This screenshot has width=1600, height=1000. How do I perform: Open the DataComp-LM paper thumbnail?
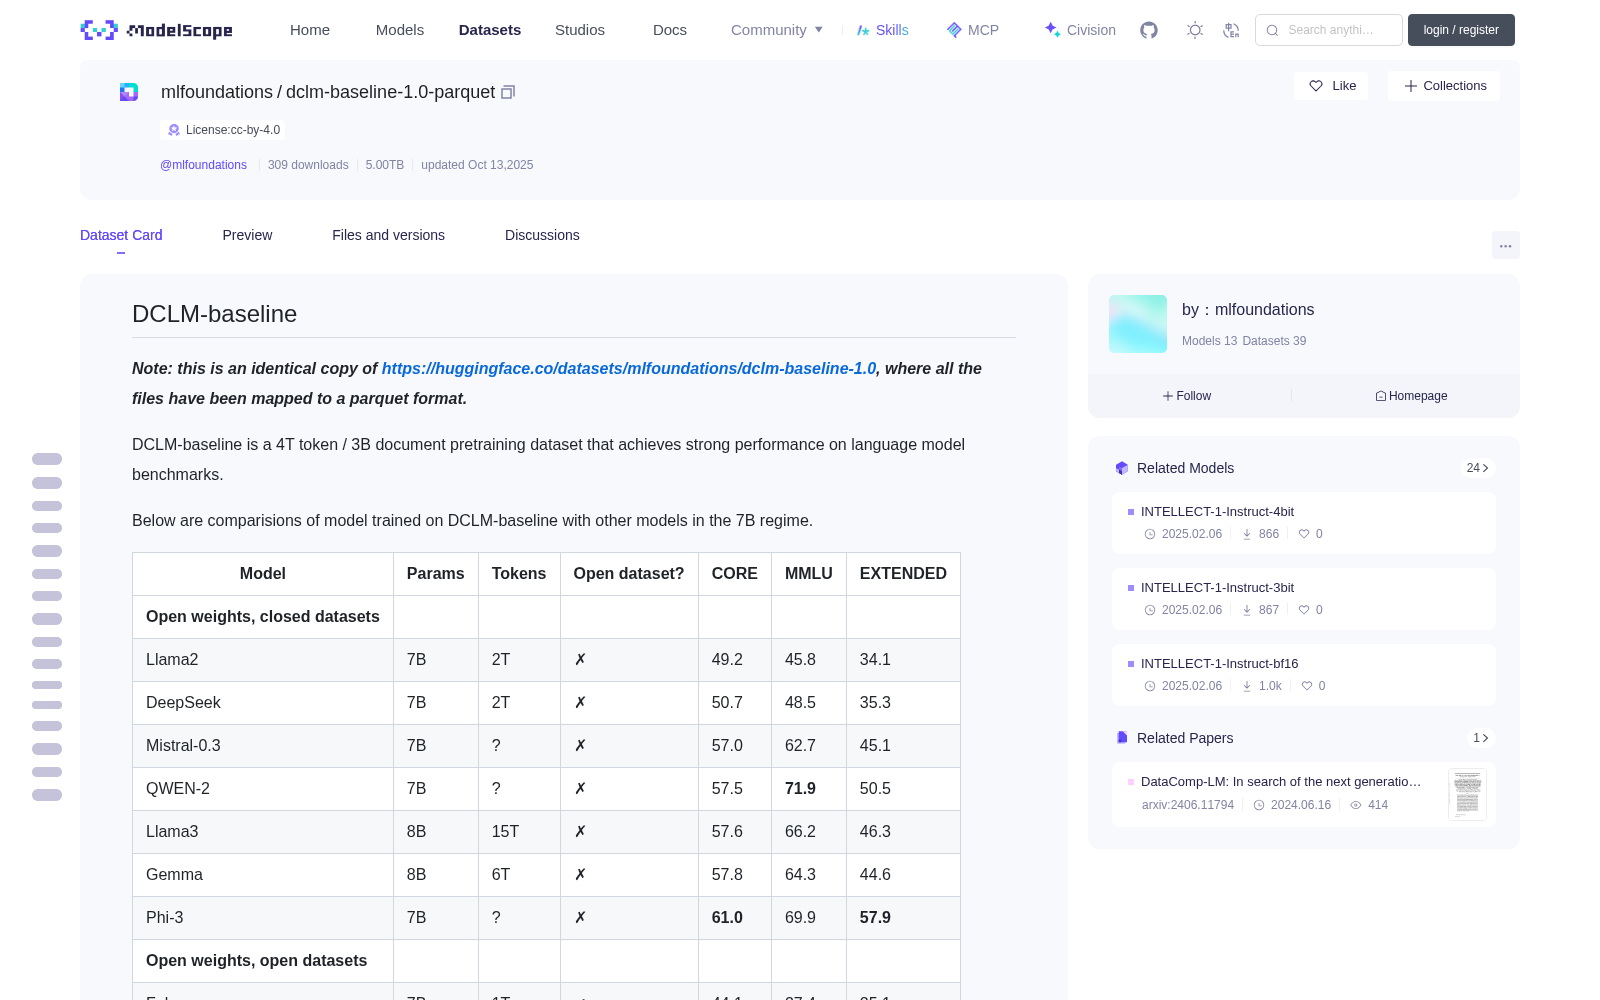click(1467, 794)
